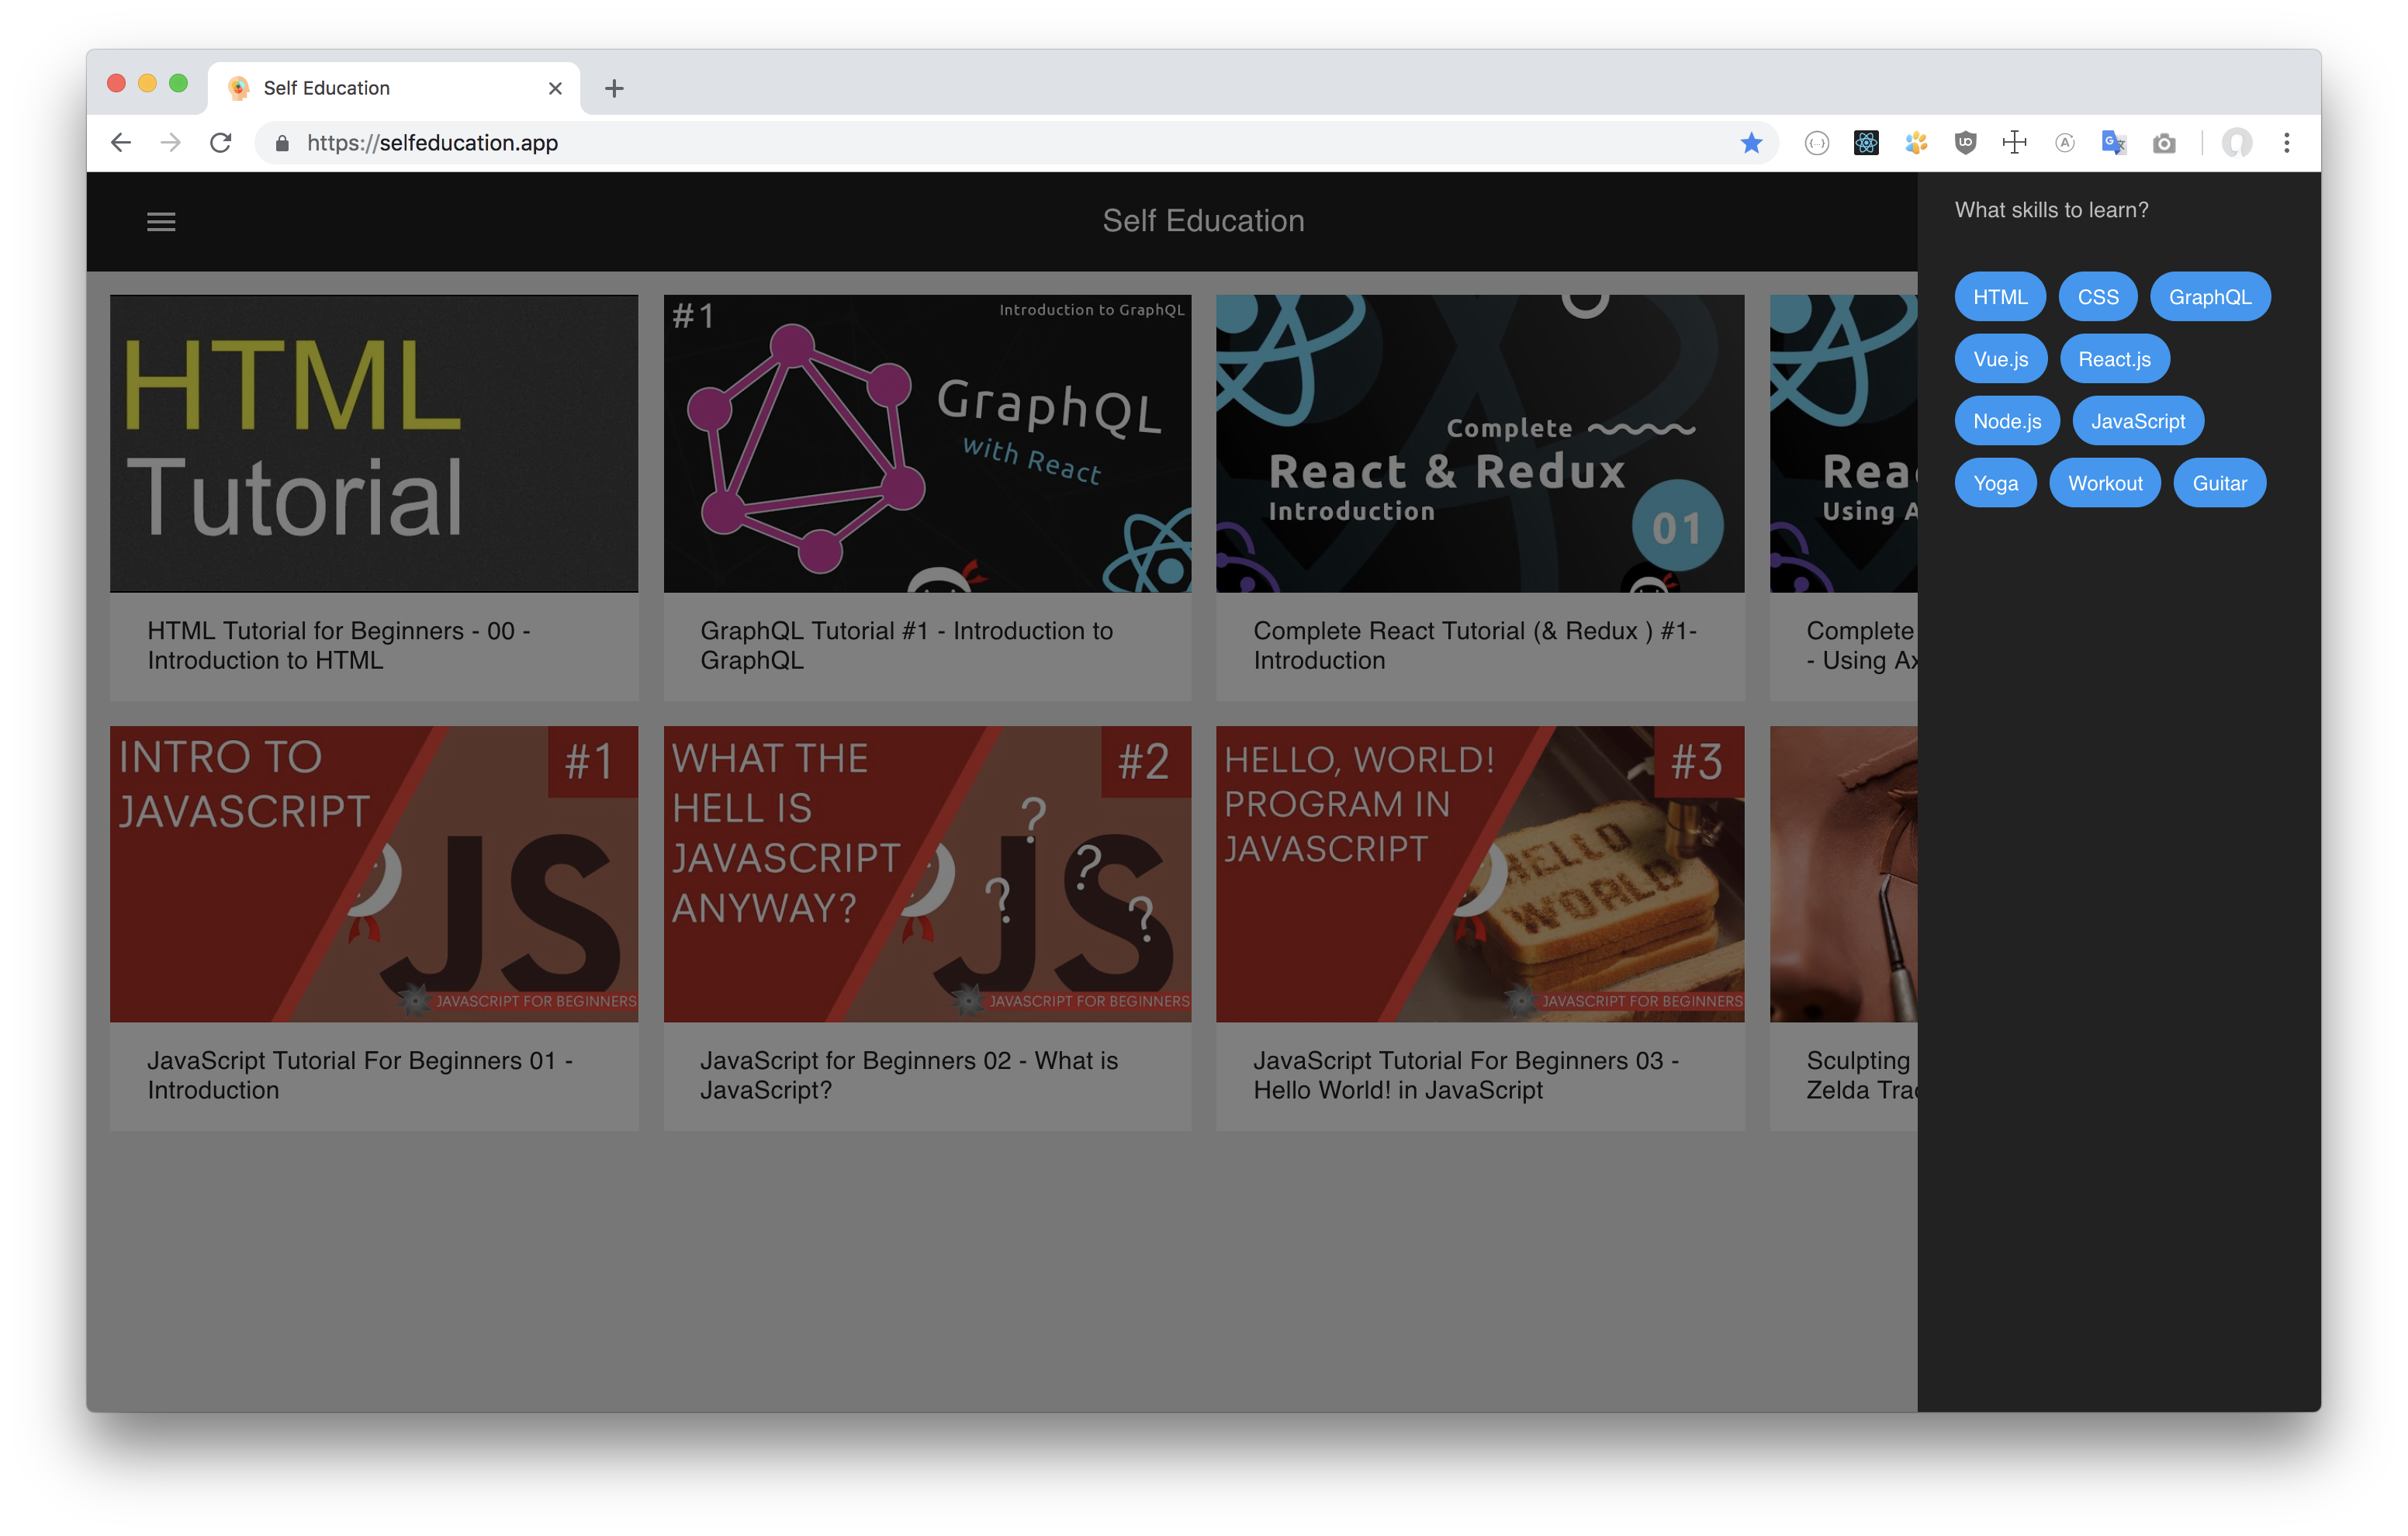The image size is (2408, 1536).
Task: Toggle the GraphQL skill chip
Action: coord(2209,297)
